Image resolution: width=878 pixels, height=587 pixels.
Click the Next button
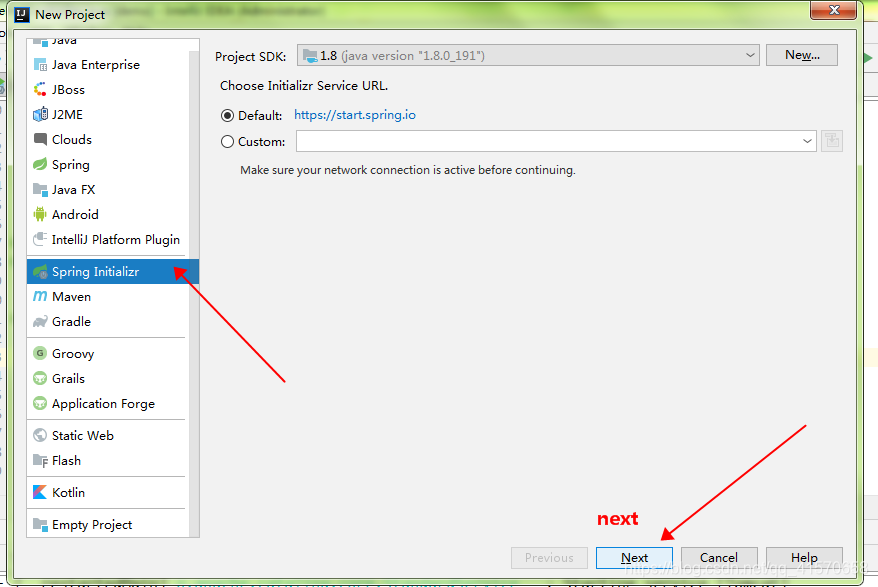coord(634,558)
